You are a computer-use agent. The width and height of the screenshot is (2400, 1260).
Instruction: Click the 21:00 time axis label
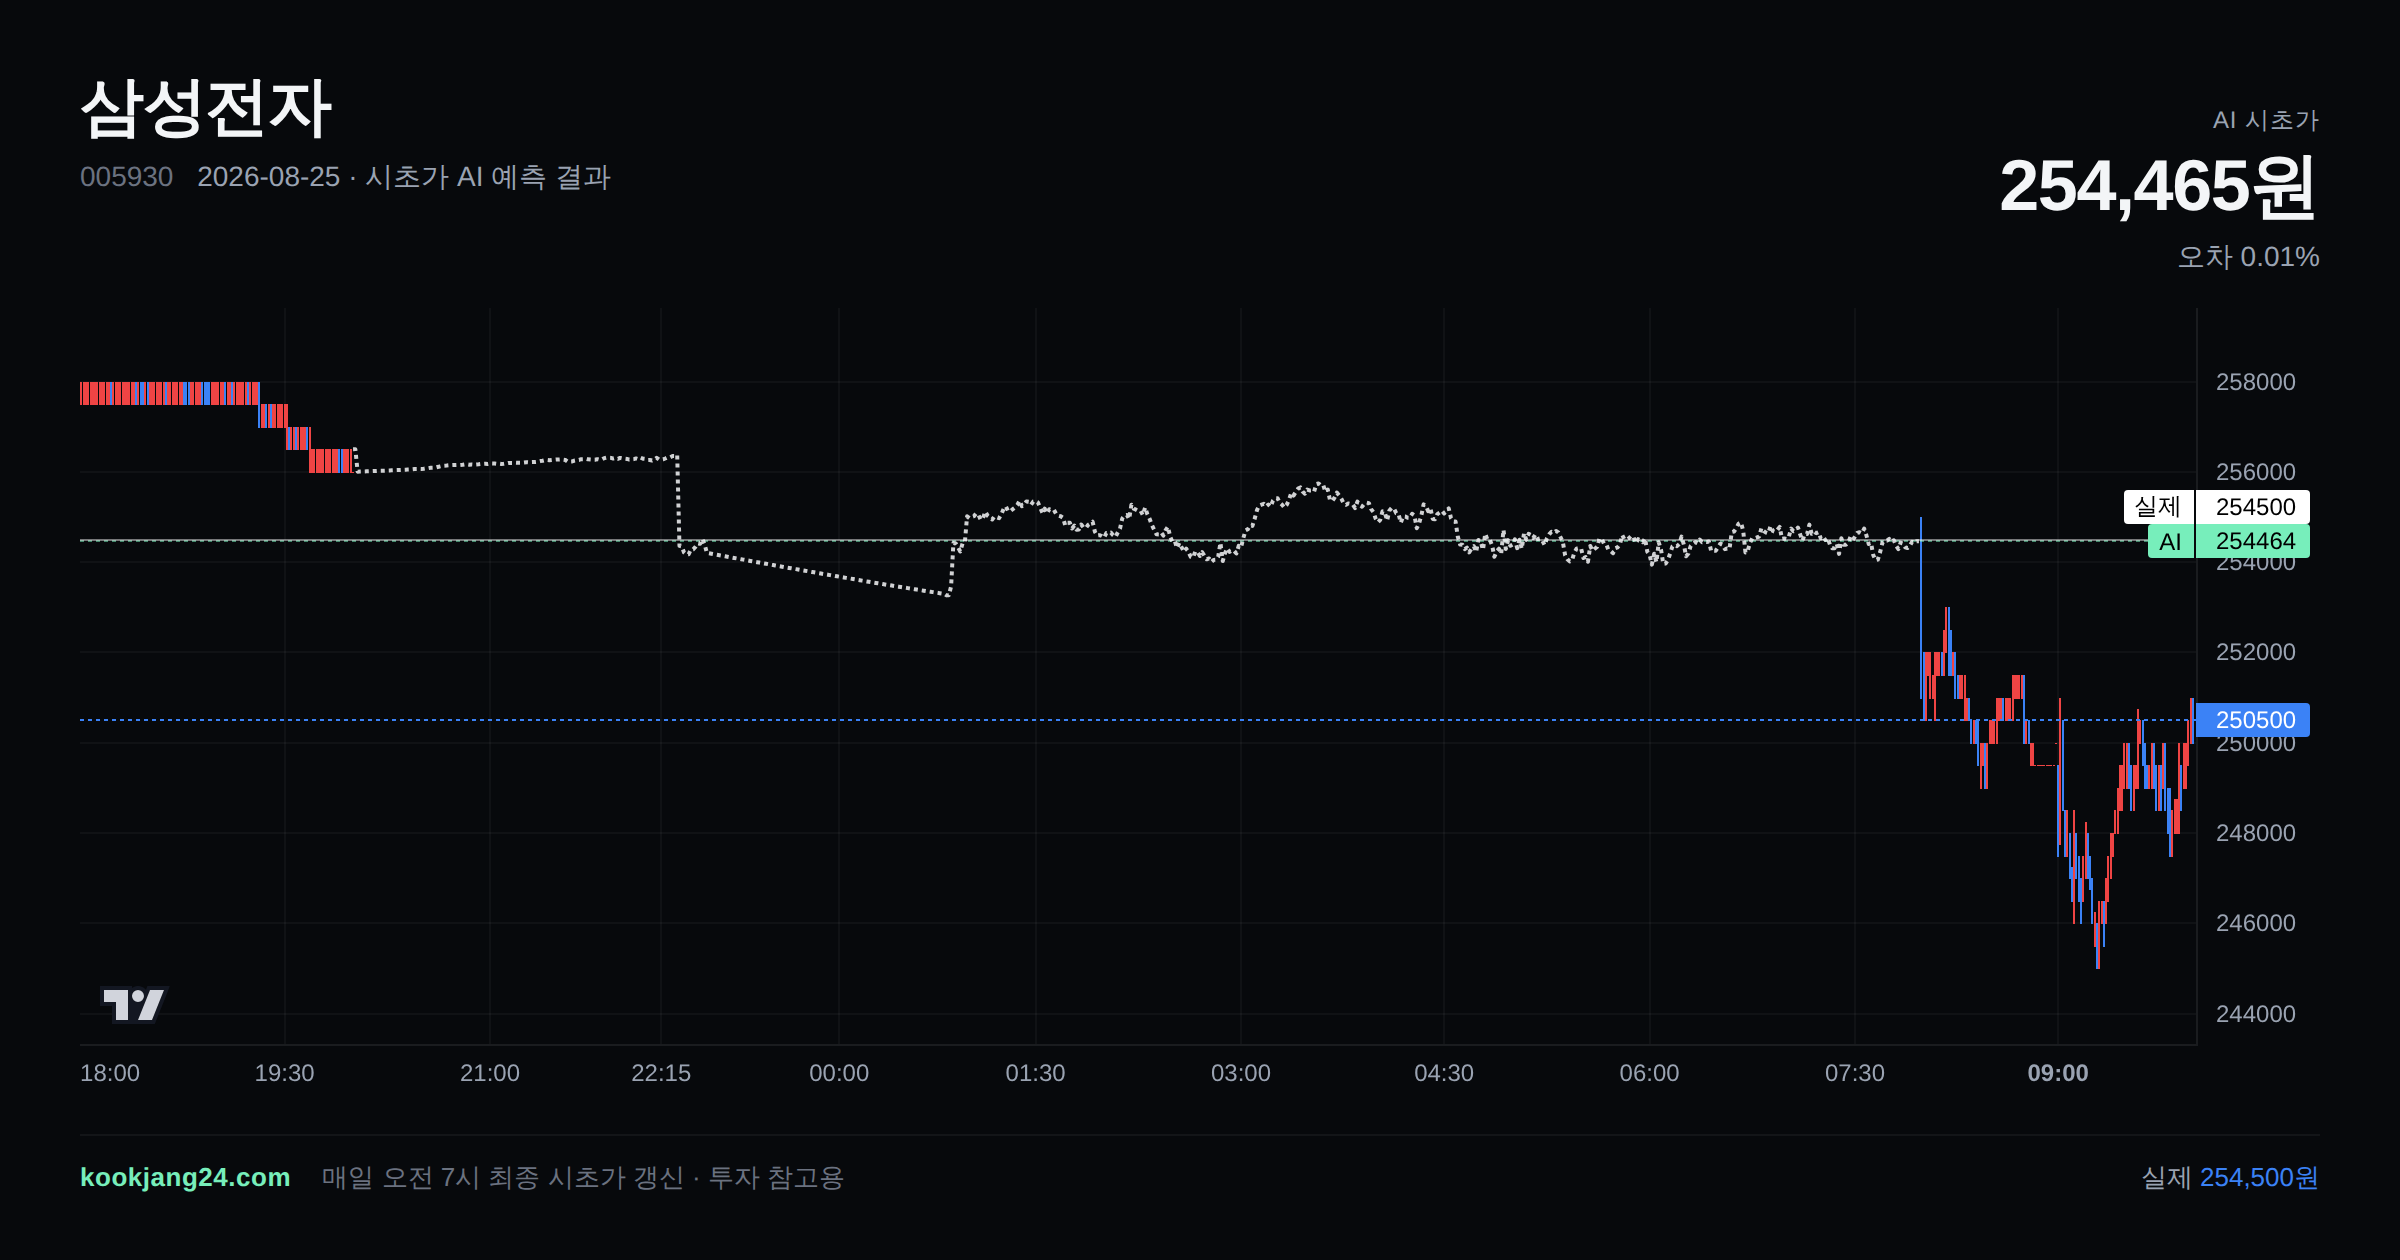[x=490, y=1073]
